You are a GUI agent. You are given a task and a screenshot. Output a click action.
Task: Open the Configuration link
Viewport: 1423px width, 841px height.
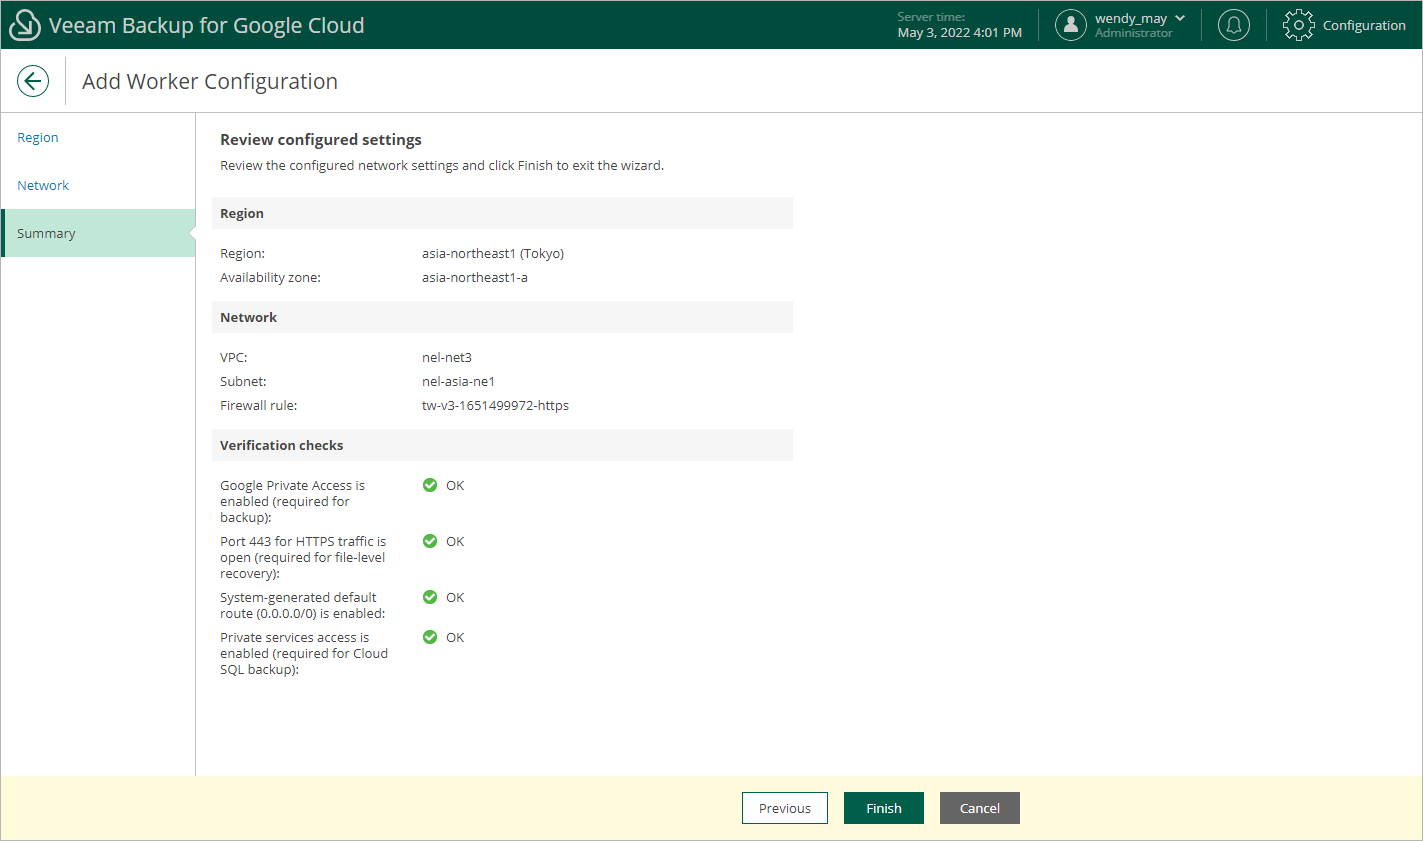(x=1364, y=25)
